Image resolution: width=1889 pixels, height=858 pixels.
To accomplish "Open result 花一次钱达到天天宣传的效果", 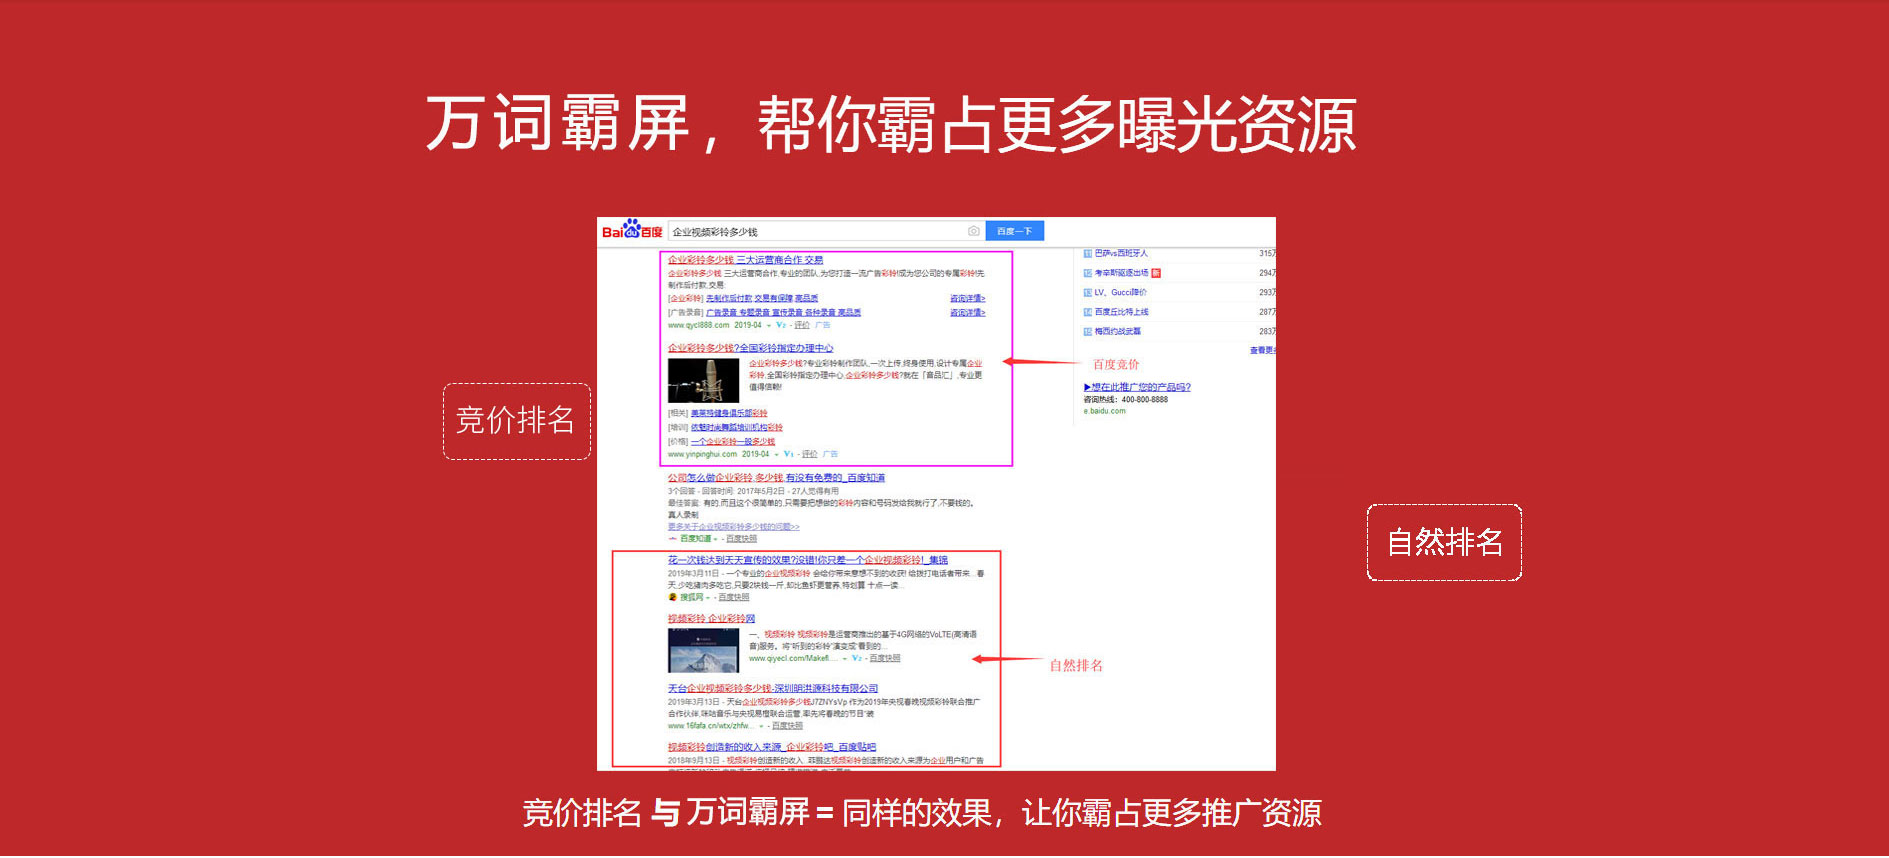I will pos(808,560).
